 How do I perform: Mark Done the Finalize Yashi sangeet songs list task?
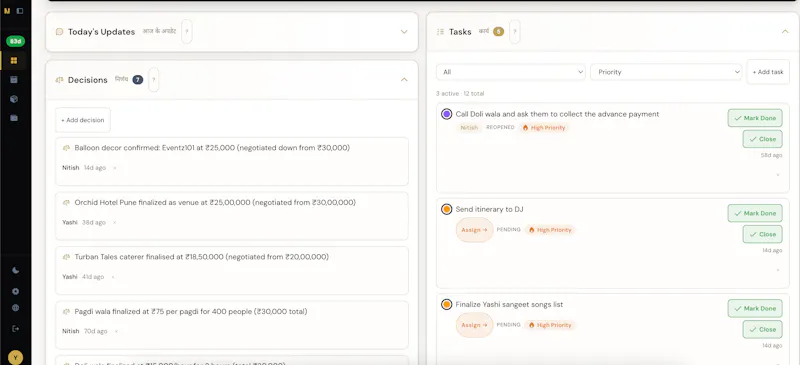point(755,308)
